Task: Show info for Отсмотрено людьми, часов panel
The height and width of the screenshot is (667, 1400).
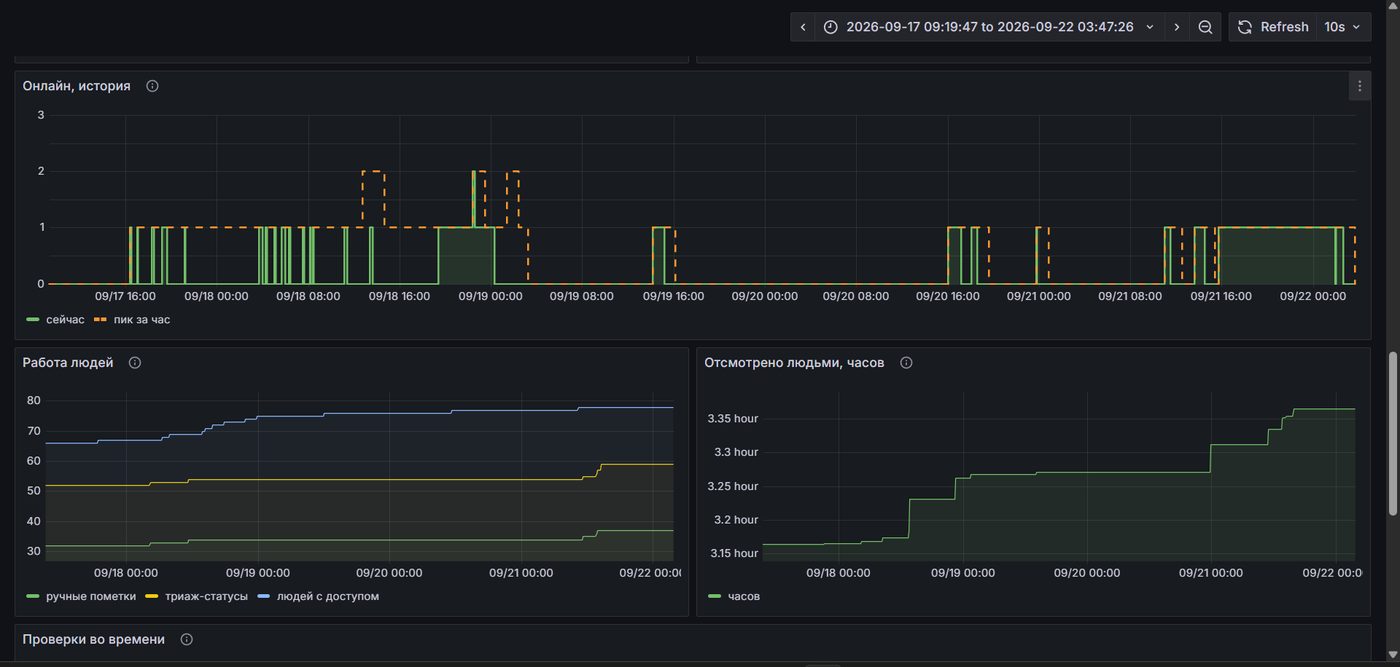Action: click(906, 363)
